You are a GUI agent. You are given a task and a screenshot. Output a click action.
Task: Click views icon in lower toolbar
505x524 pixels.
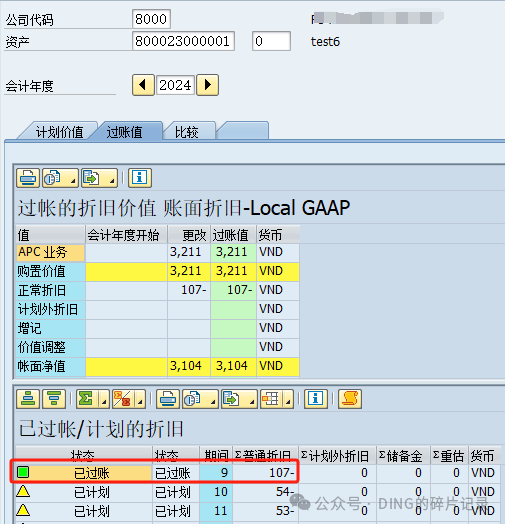tap(193, 399)
